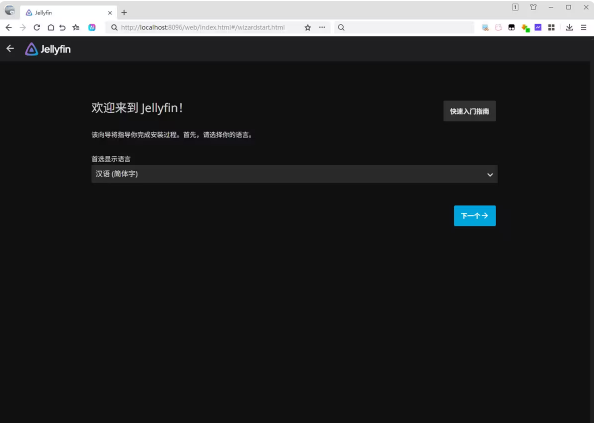Click the 首选显示语言 label
The height and width of the screenshot is (423, 594).
coord(111,159)
